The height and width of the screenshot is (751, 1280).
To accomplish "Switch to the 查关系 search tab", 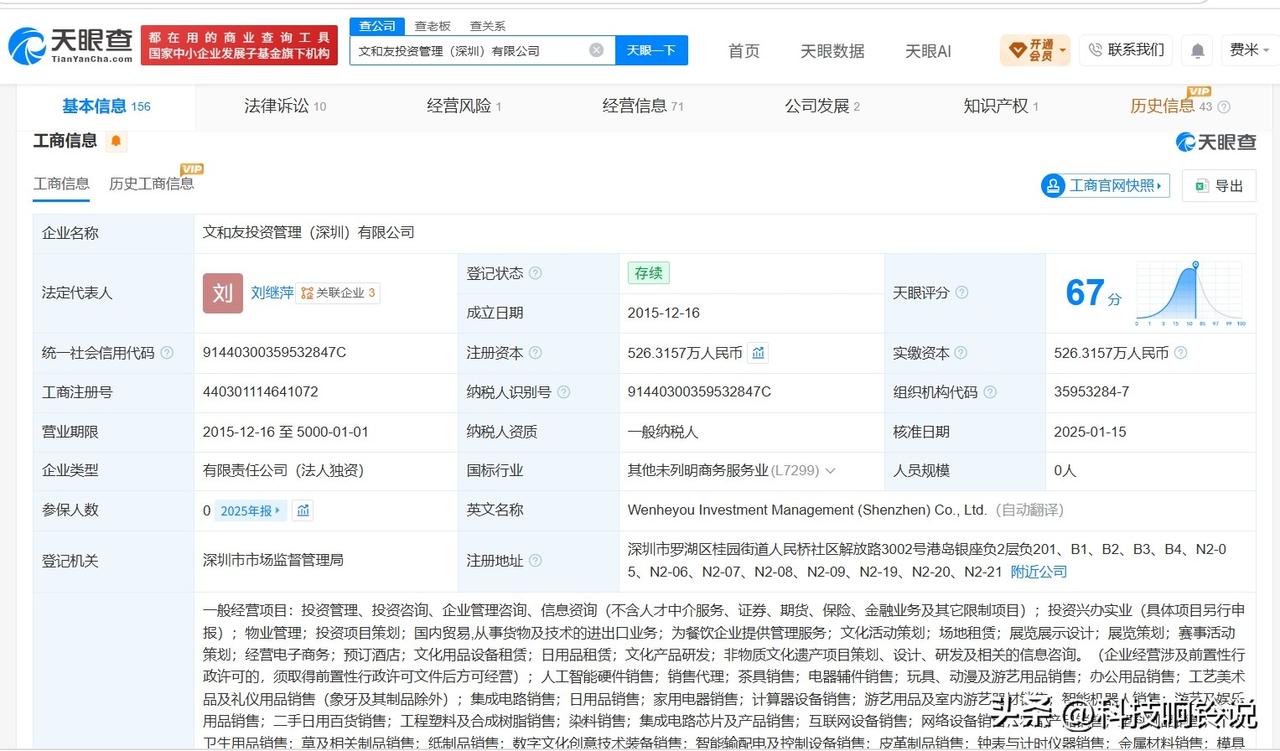I will pos(487,26).
